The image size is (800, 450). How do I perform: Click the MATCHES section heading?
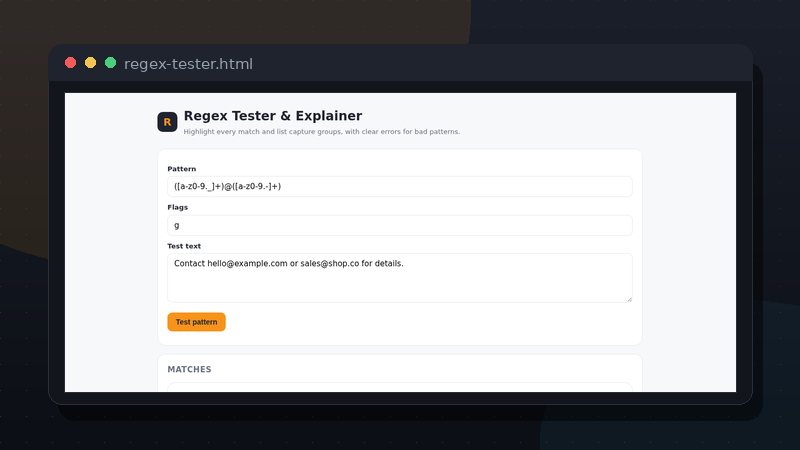point(189,369)
